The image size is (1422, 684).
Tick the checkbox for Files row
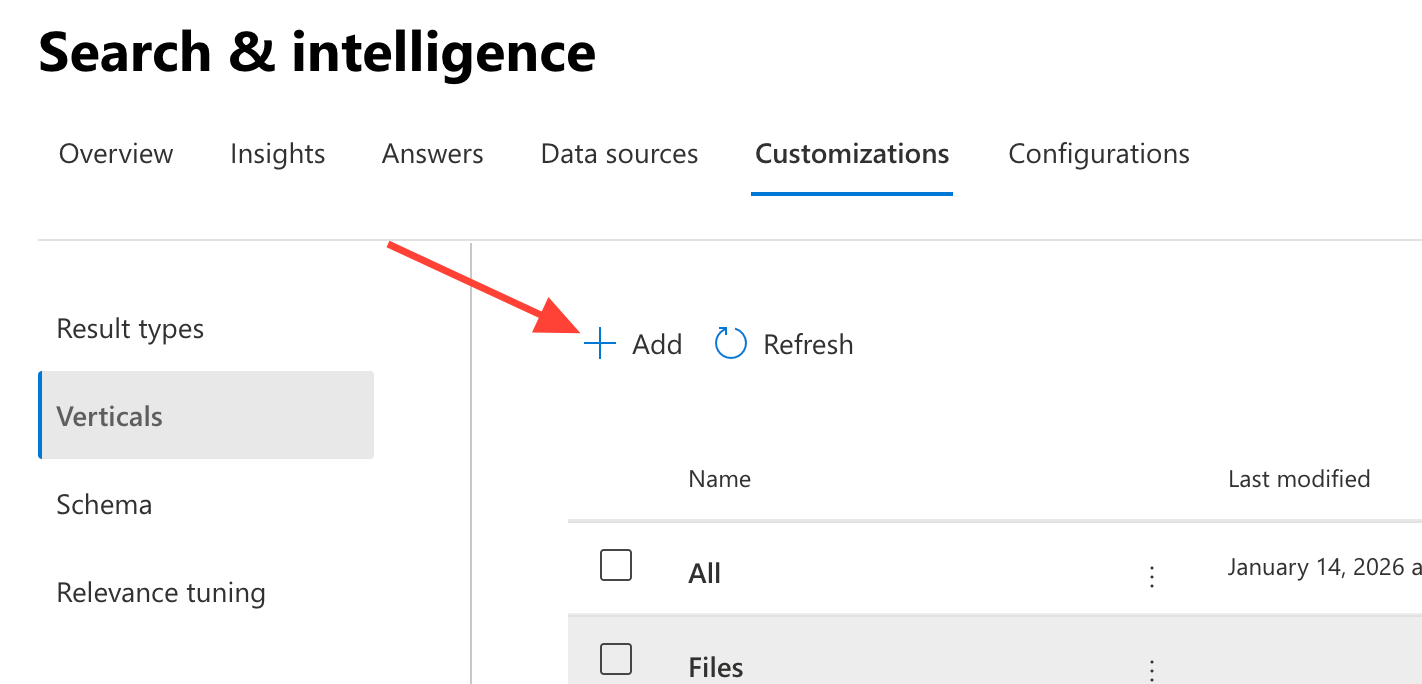tap(616, 659)
